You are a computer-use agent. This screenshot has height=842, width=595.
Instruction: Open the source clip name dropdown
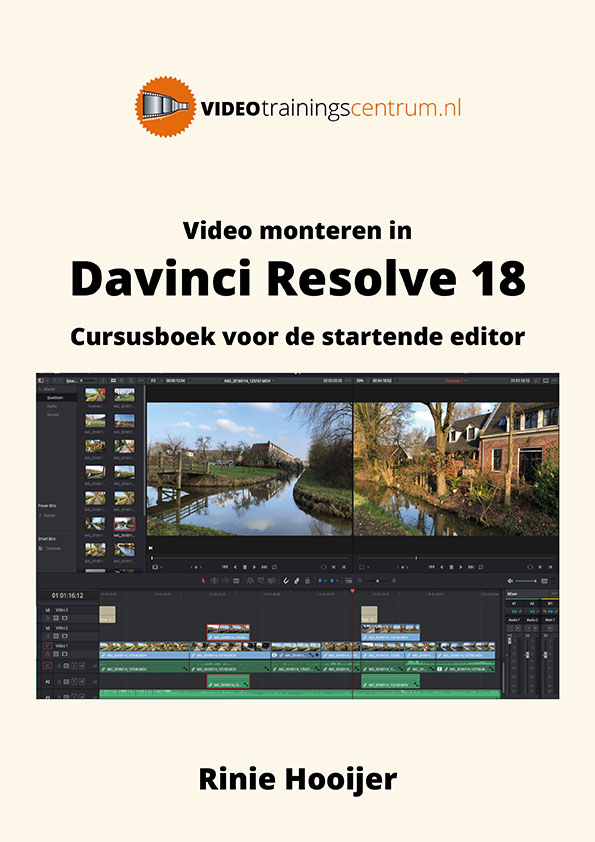249,380
